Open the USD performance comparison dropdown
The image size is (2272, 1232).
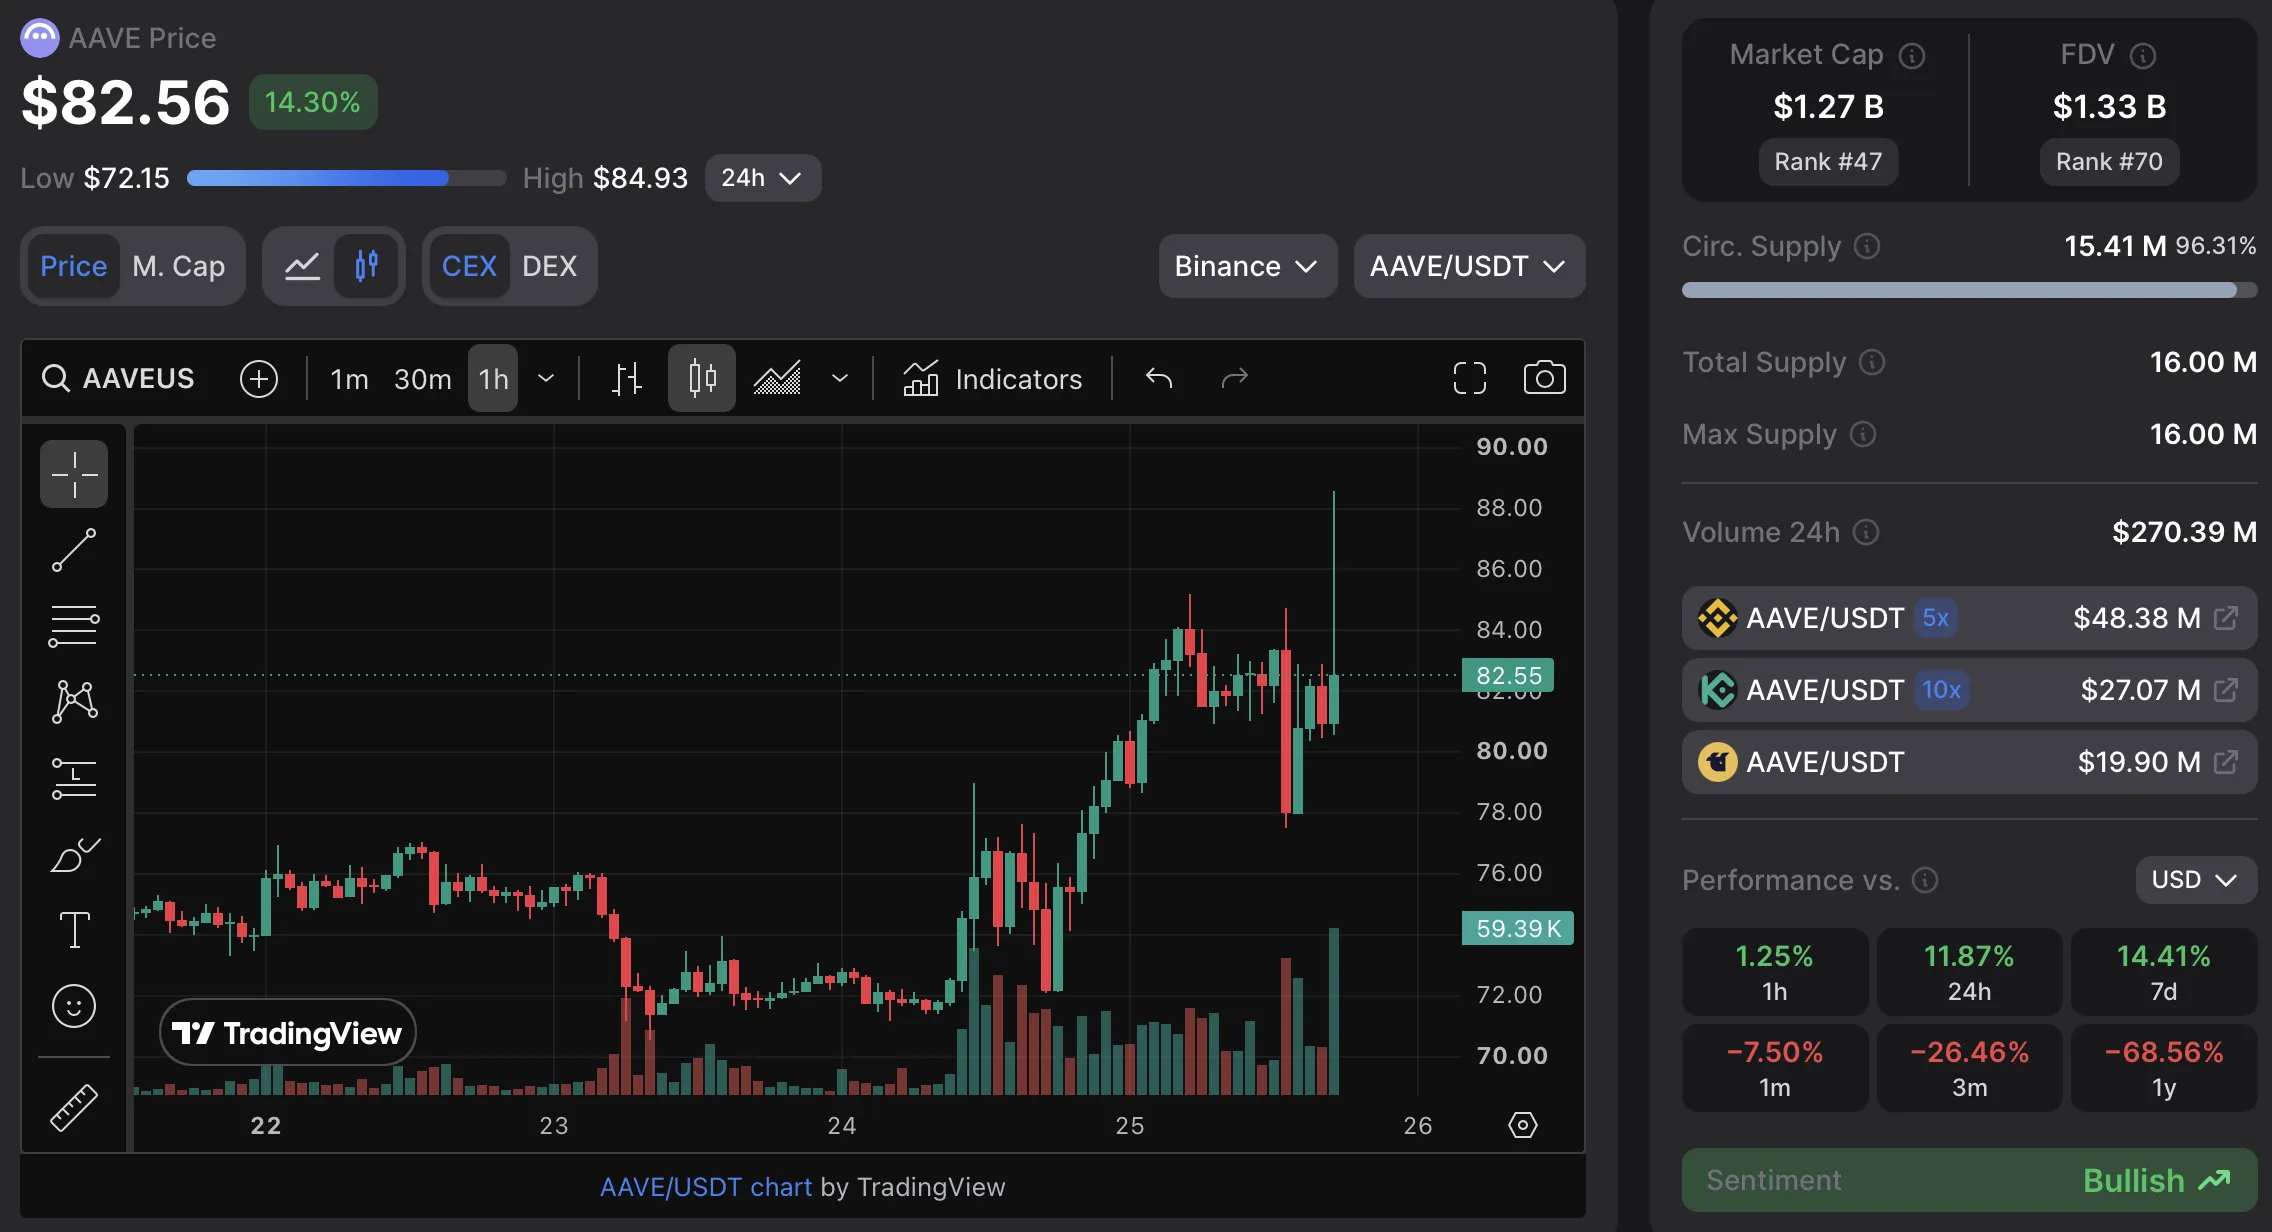coord(2196,880)
